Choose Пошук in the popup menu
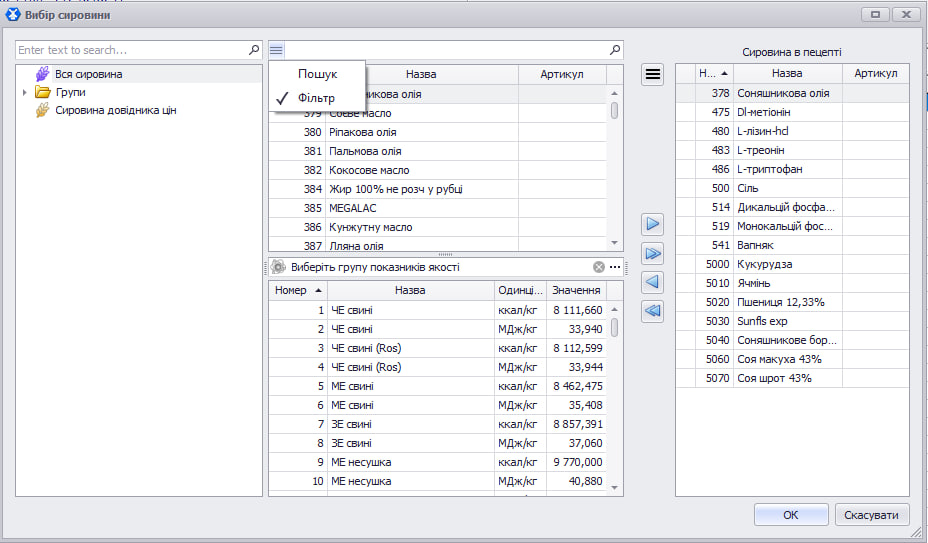928x543 pixels. [x=317, y=74]
